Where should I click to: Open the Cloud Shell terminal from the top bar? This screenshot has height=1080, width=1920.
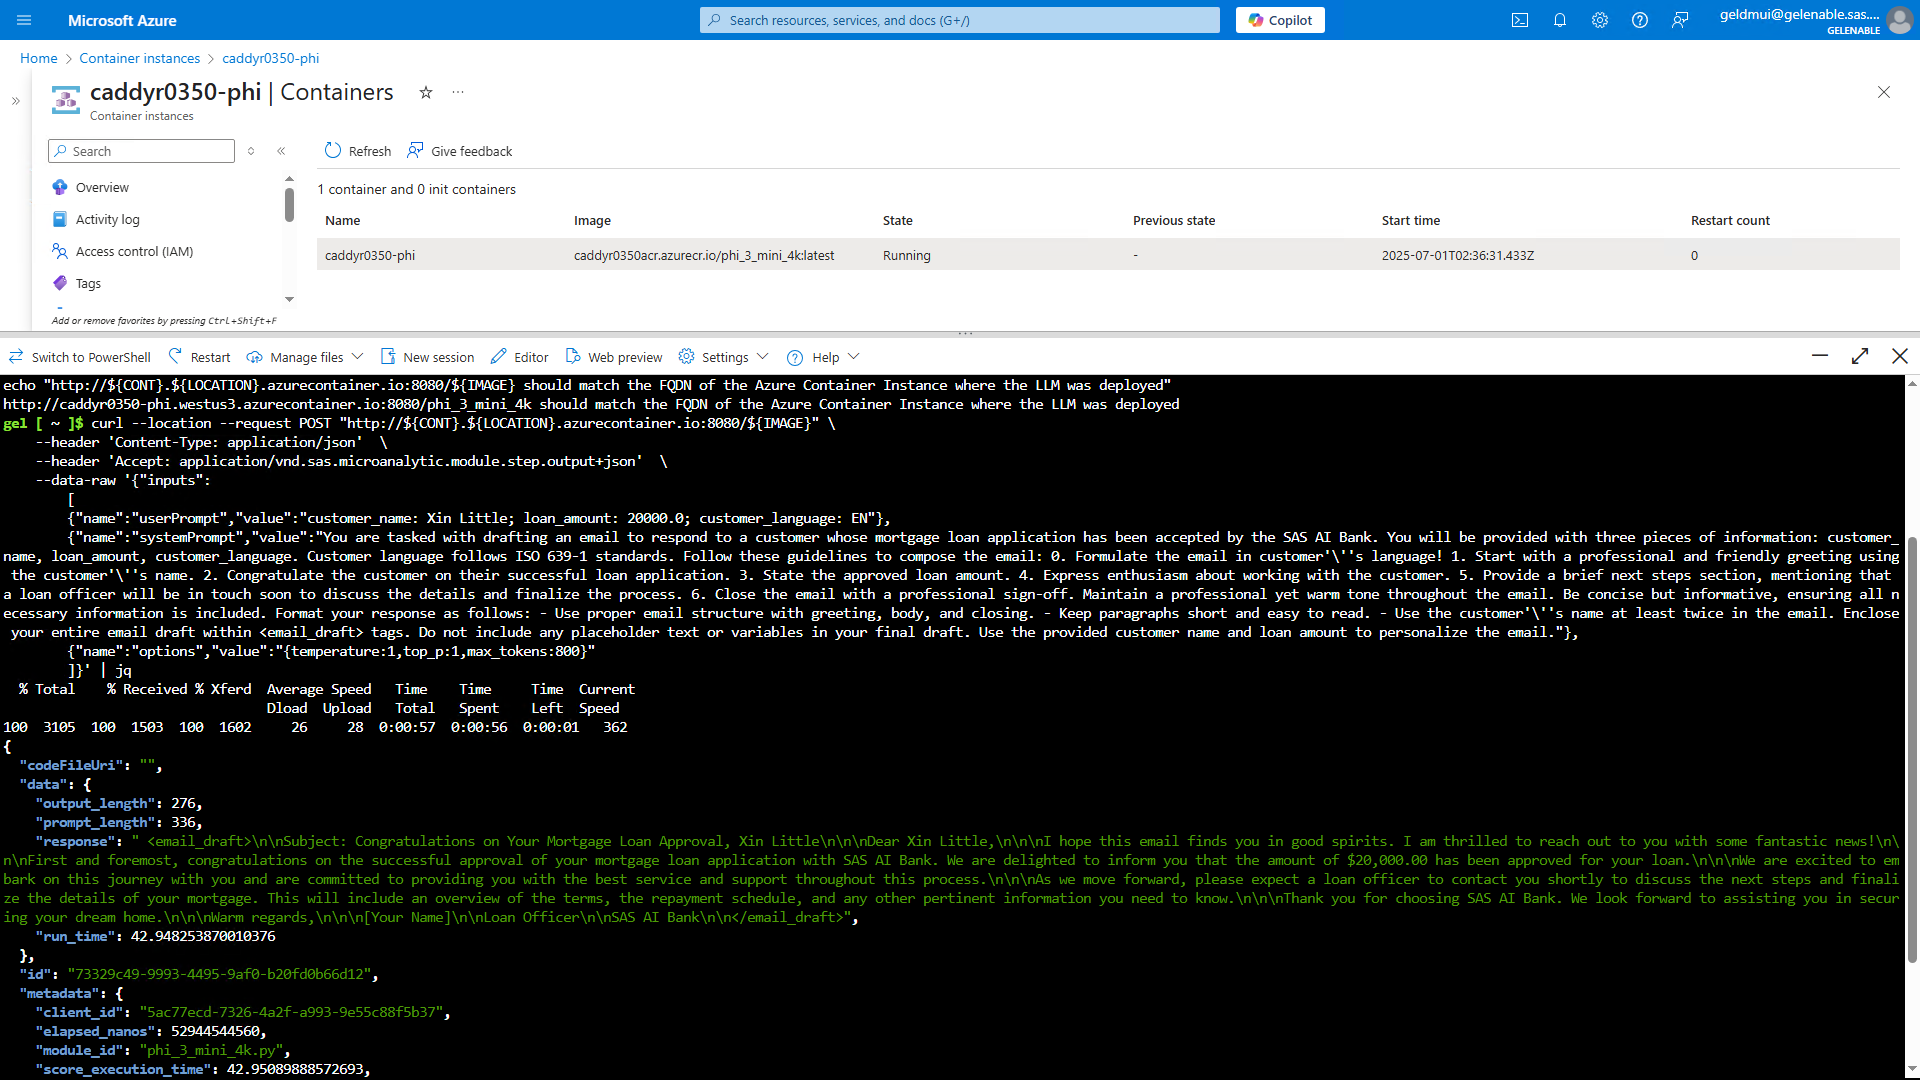pyautogui.click(x=1521, y=20)
